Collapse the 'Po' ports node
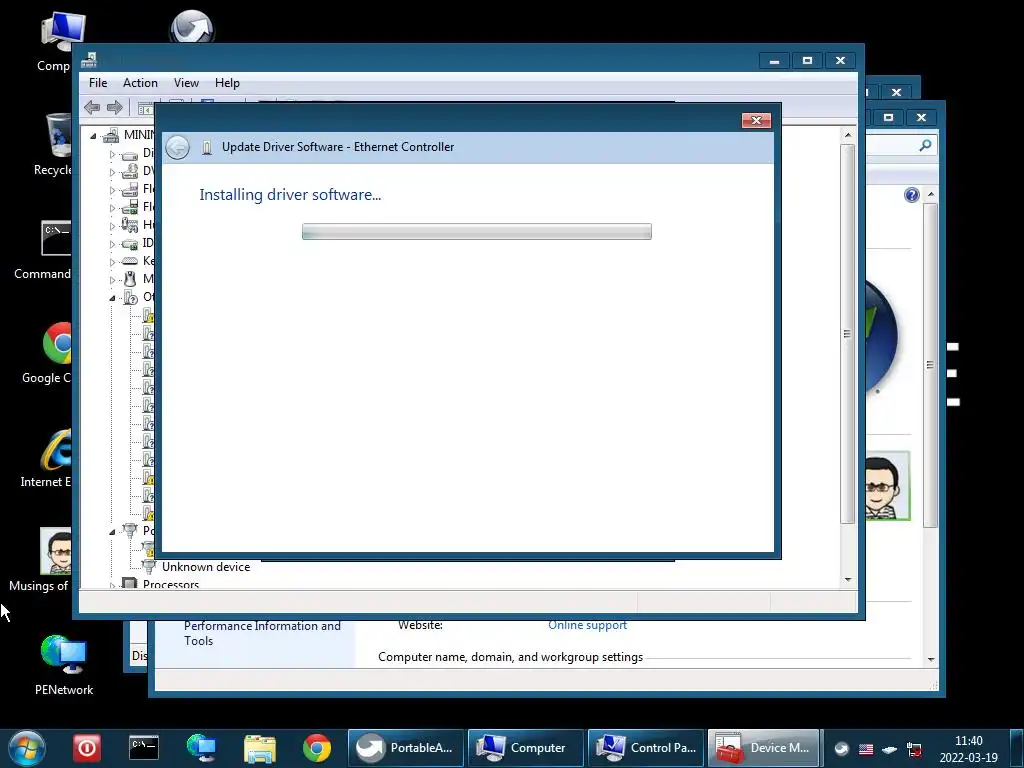This screenshot has width=1024, height=768. click(x=112, y=532)
